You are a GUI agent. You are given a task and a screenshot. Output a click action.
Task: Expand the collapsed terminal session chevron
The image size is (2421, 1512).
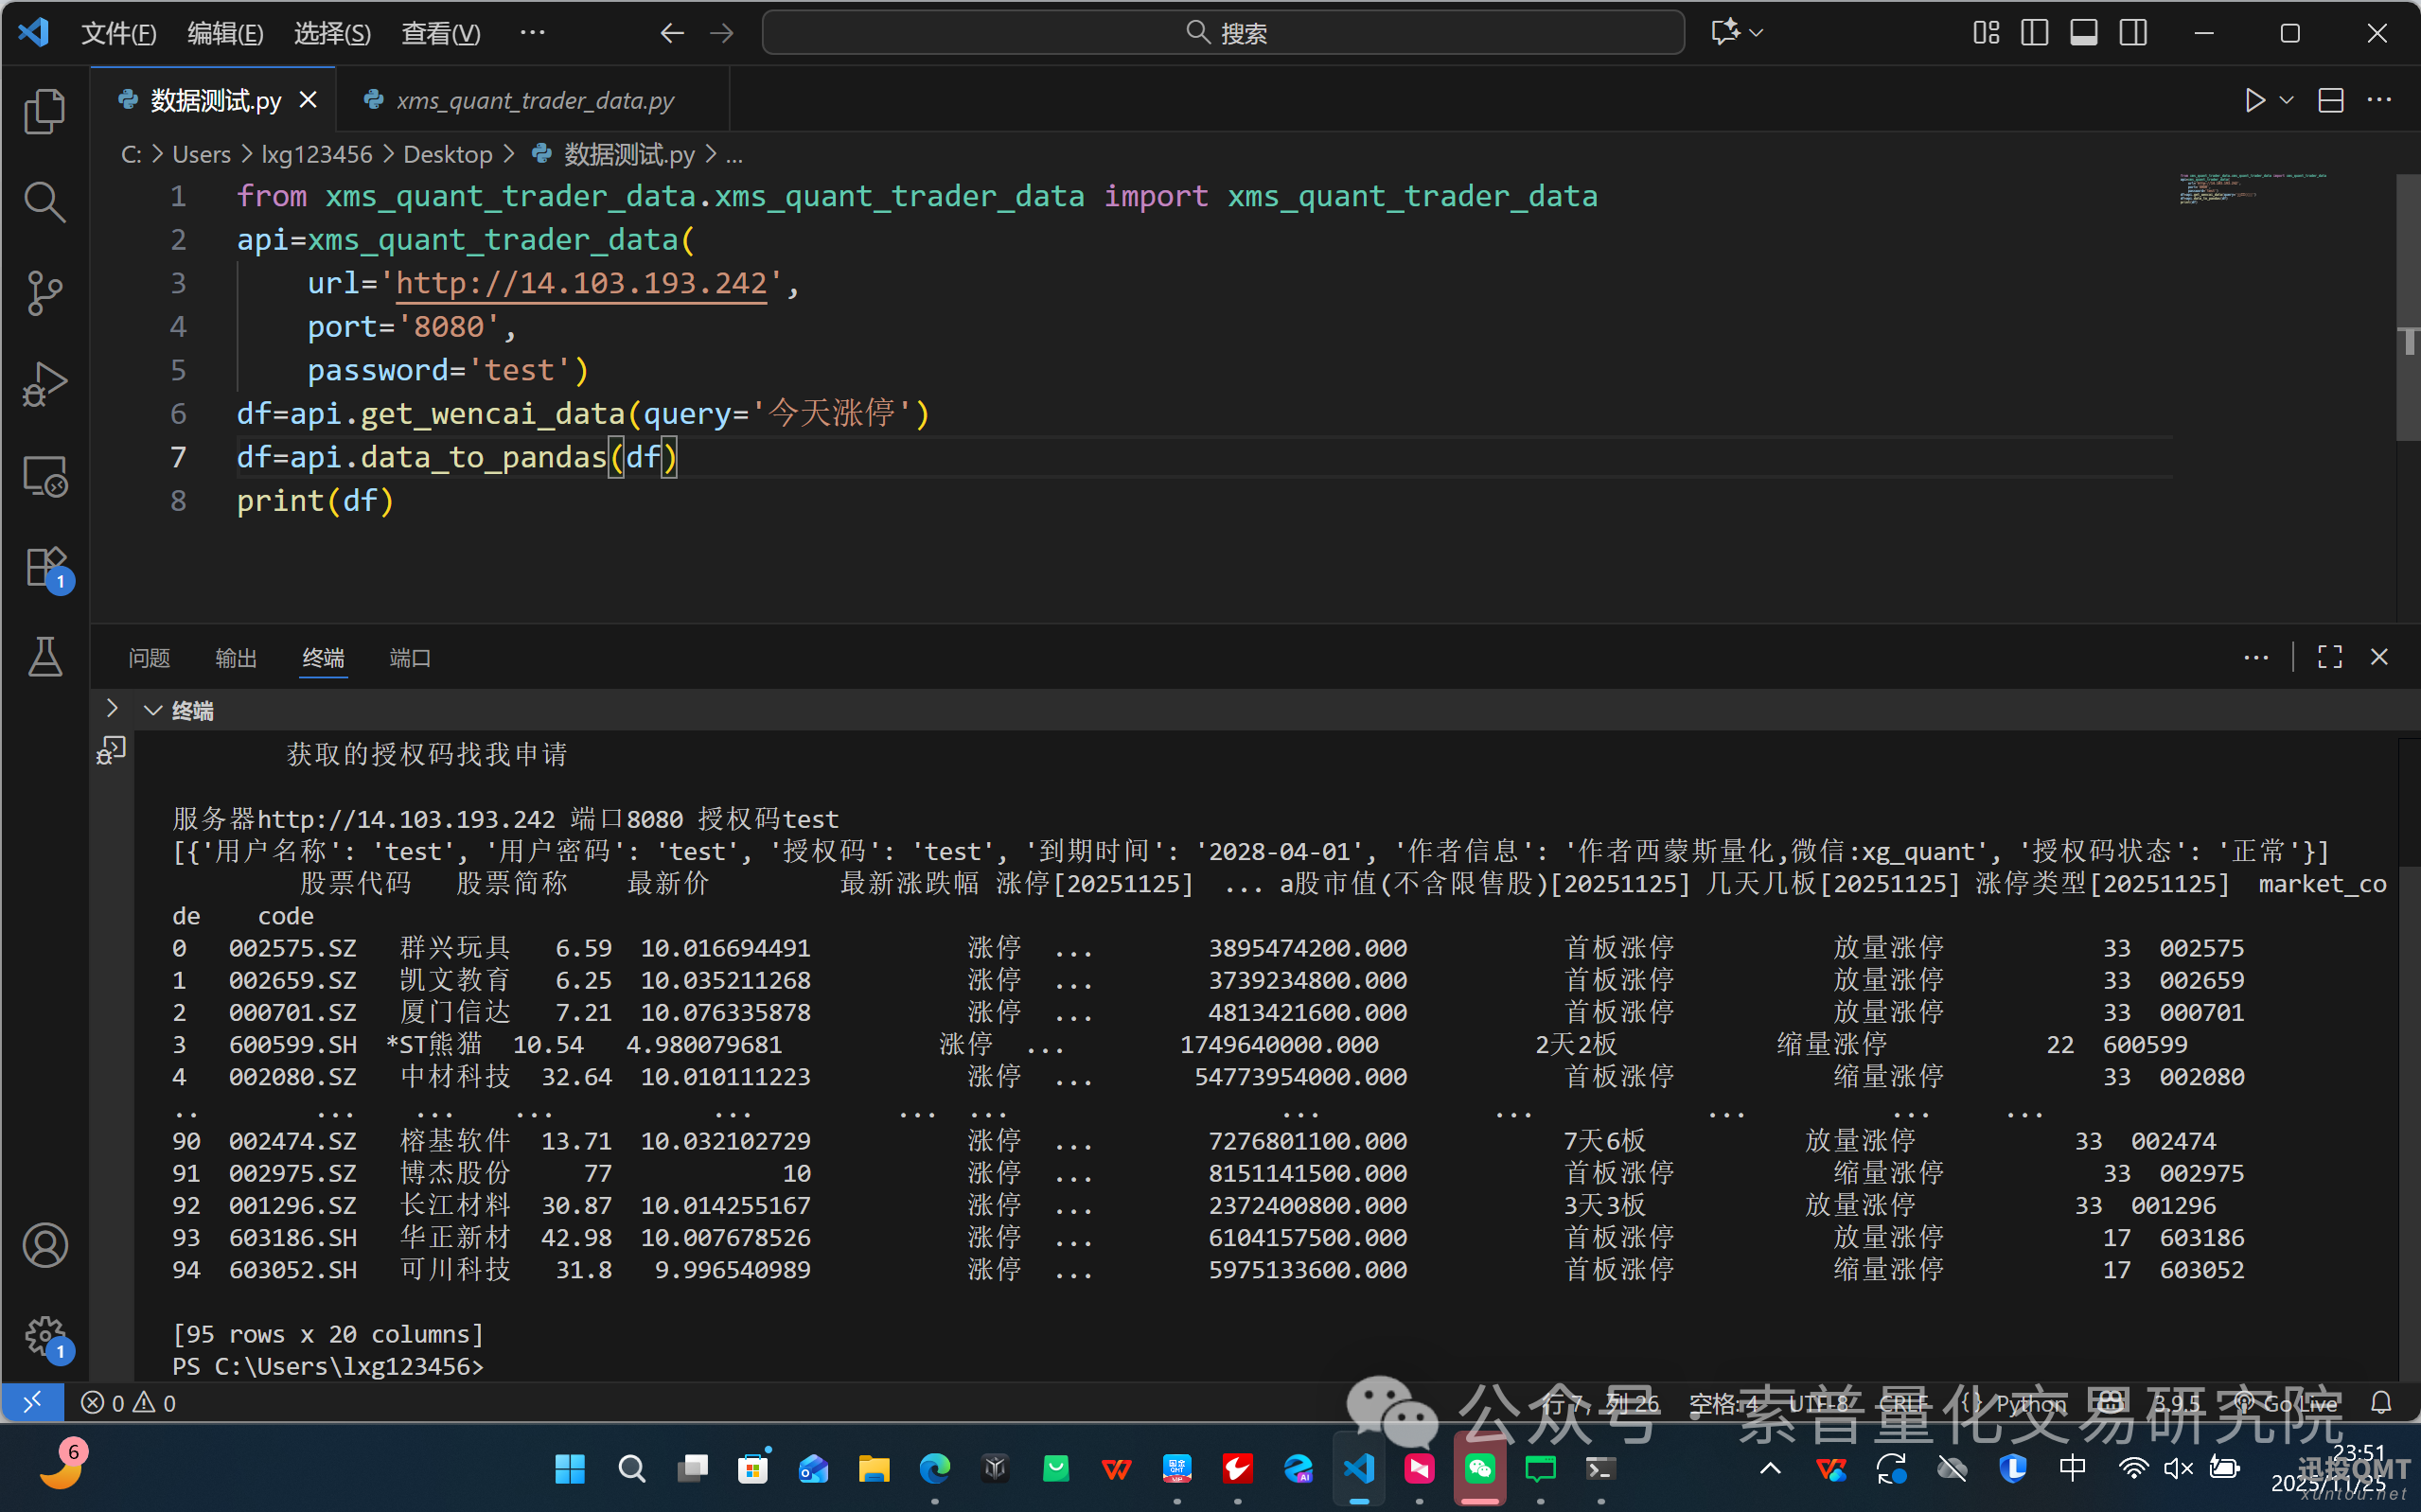111,708
